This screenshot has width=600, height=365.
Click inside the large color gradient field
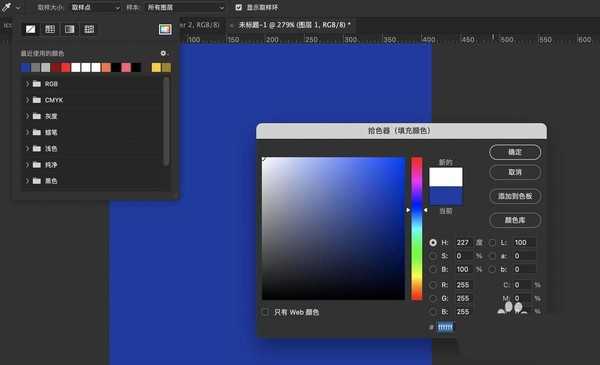coord(333,228)
